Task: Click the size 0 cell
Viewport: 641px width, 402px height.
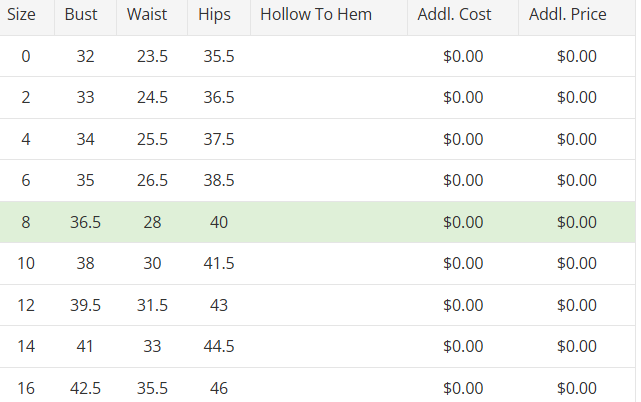Action: pos(26,57)
